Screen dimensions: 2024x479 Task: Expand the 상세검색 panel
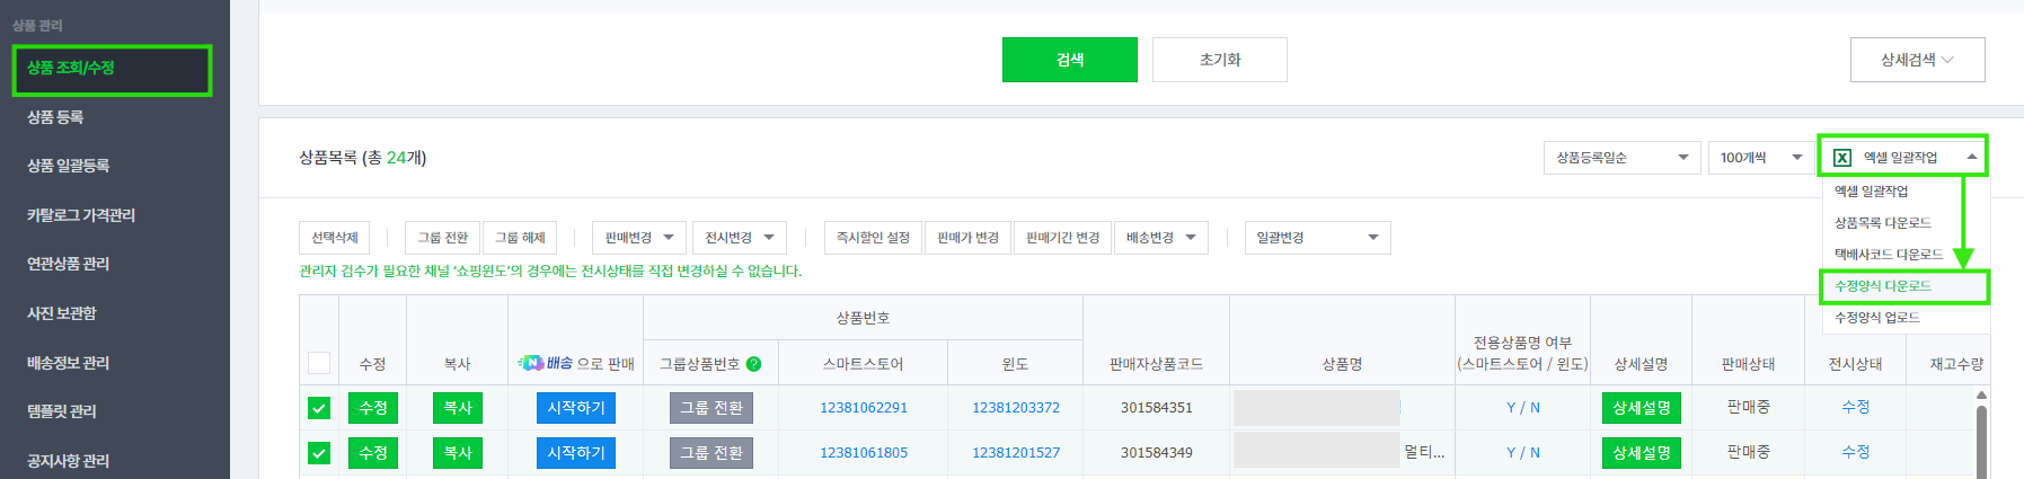[x=1917, y=60]
